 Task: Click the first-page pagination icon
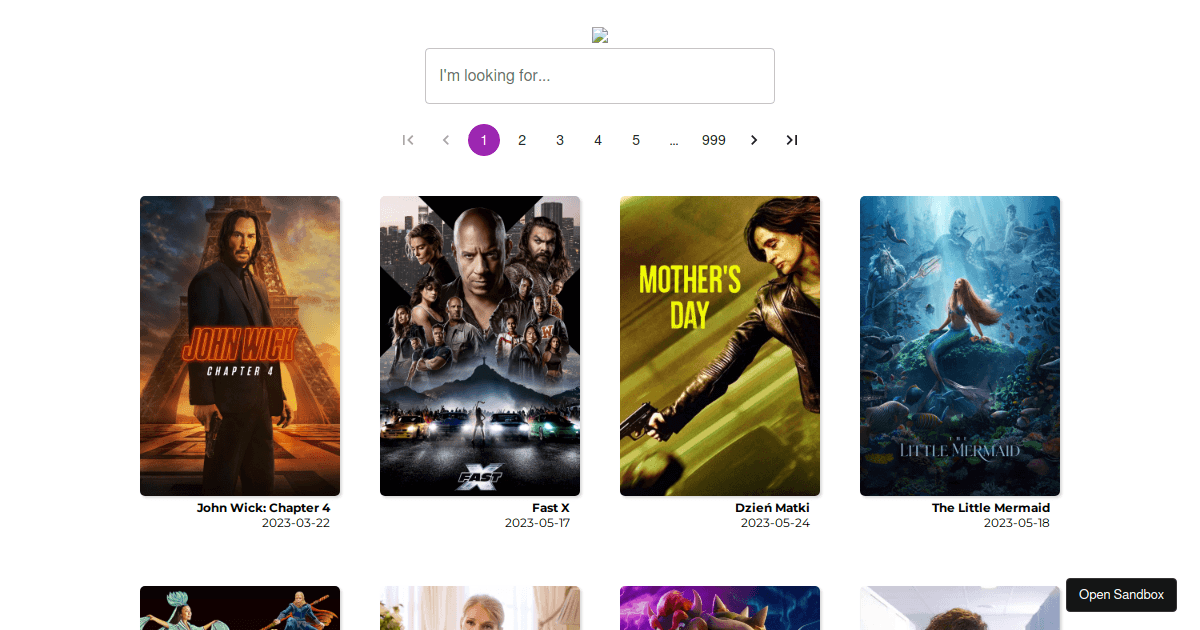pyautogui.click(x=408, y=140)
